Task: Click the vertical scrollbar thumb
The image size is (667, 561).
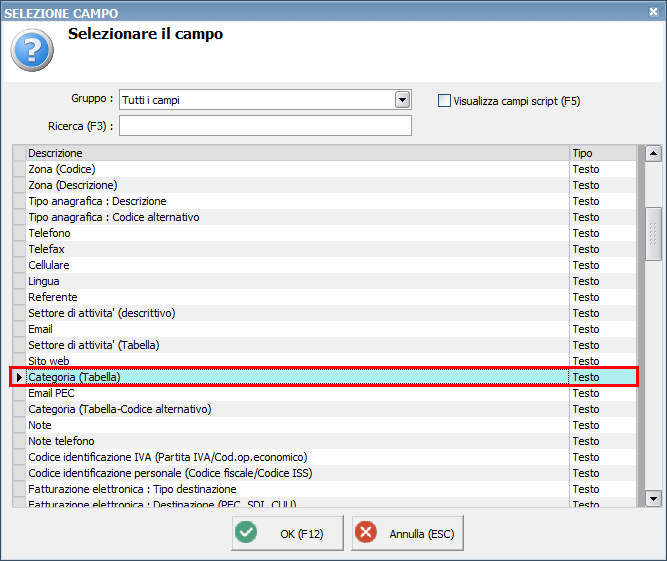Action: pos(653,233)
